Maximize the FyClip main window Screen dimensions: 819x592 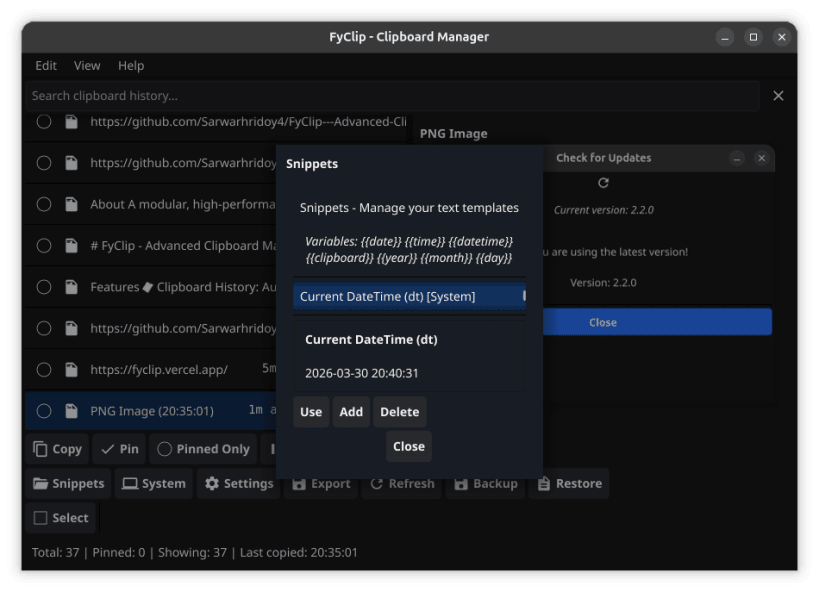tap(753, 37)
